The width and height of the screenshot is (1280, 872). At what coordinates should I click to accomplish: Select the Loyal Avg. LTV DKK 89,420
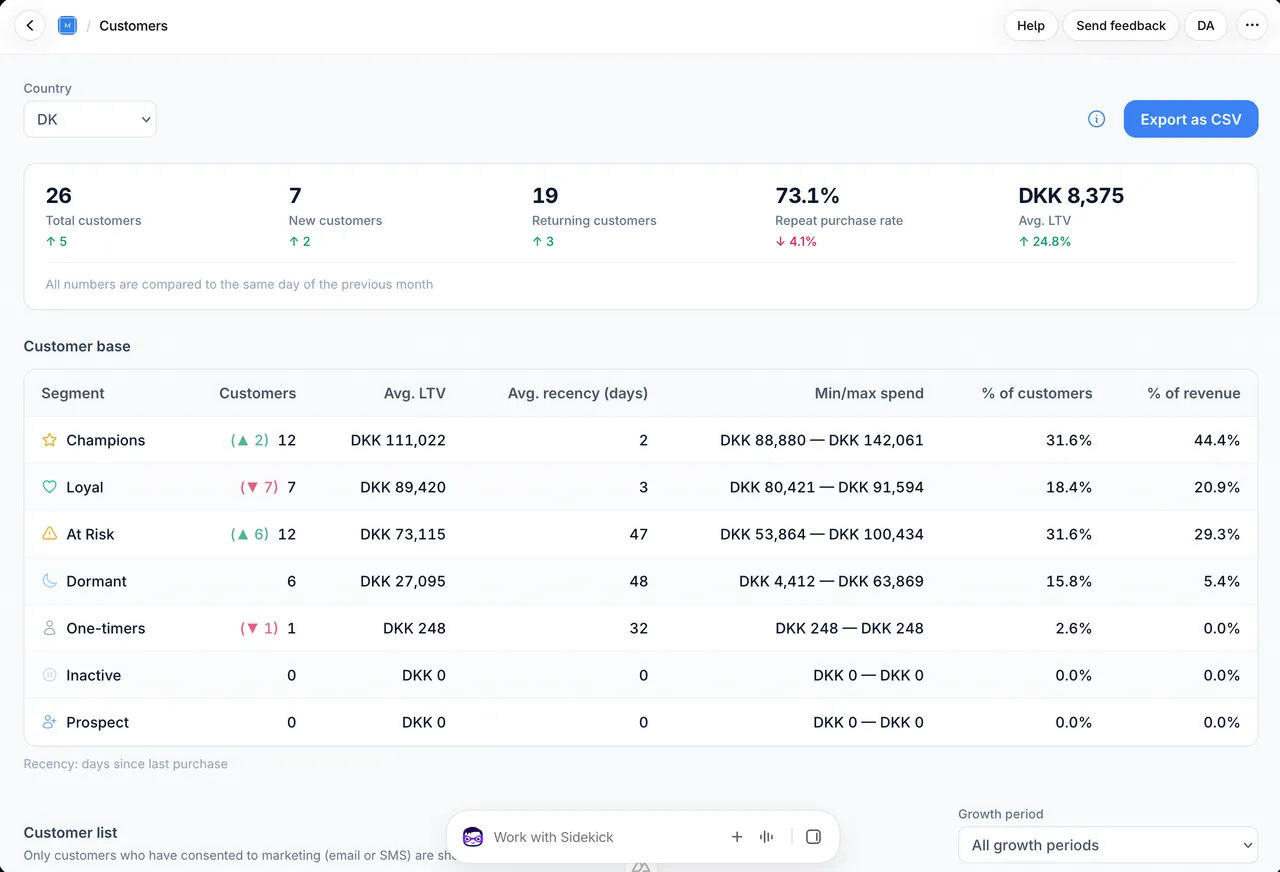[x=403, y=487]
